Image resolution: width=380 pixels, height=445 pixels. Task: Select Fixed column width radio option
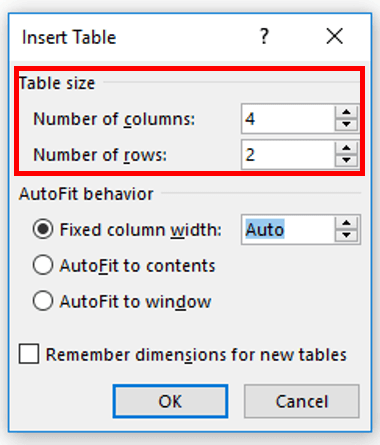pyautogui.click(x=43, y=229)
